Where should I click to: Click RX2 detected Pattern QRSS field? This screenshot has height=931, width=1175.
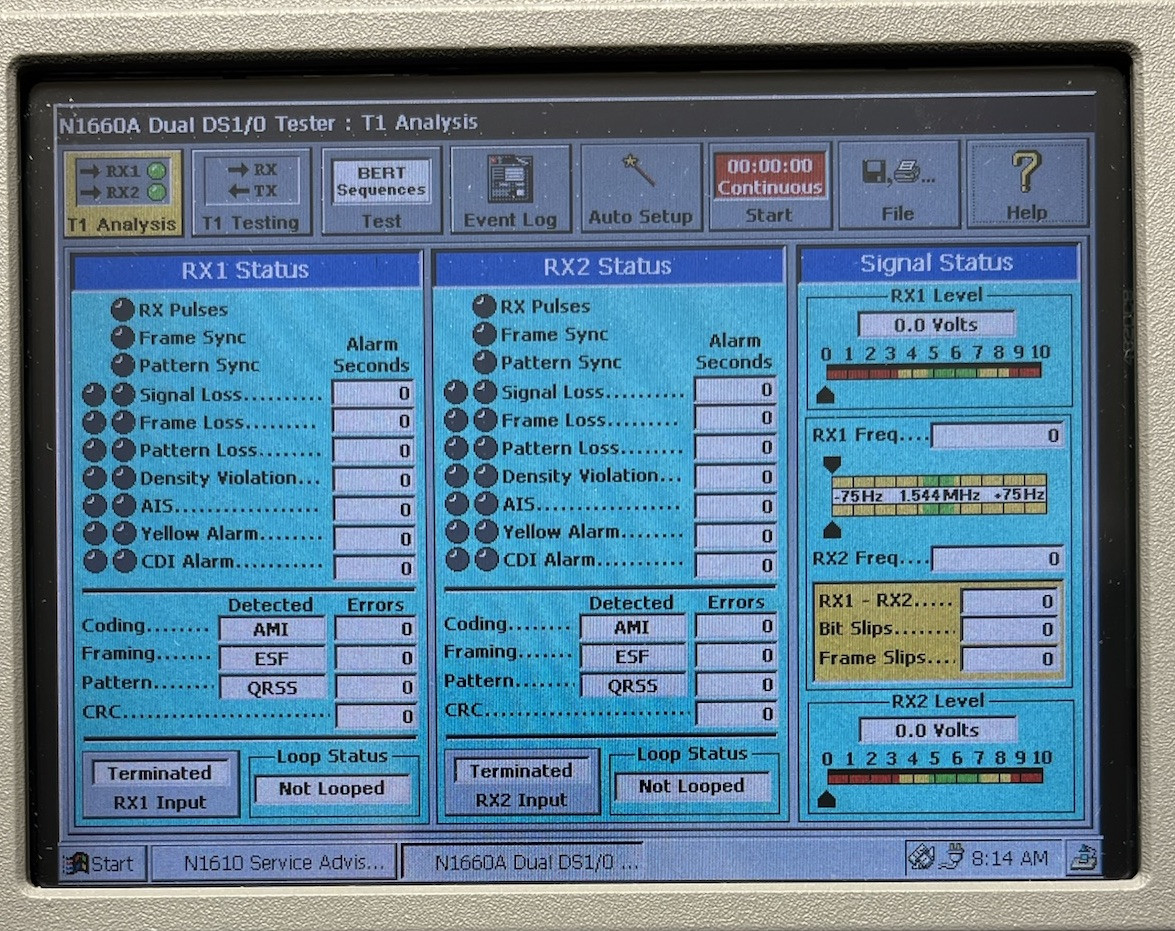point(633,685)
